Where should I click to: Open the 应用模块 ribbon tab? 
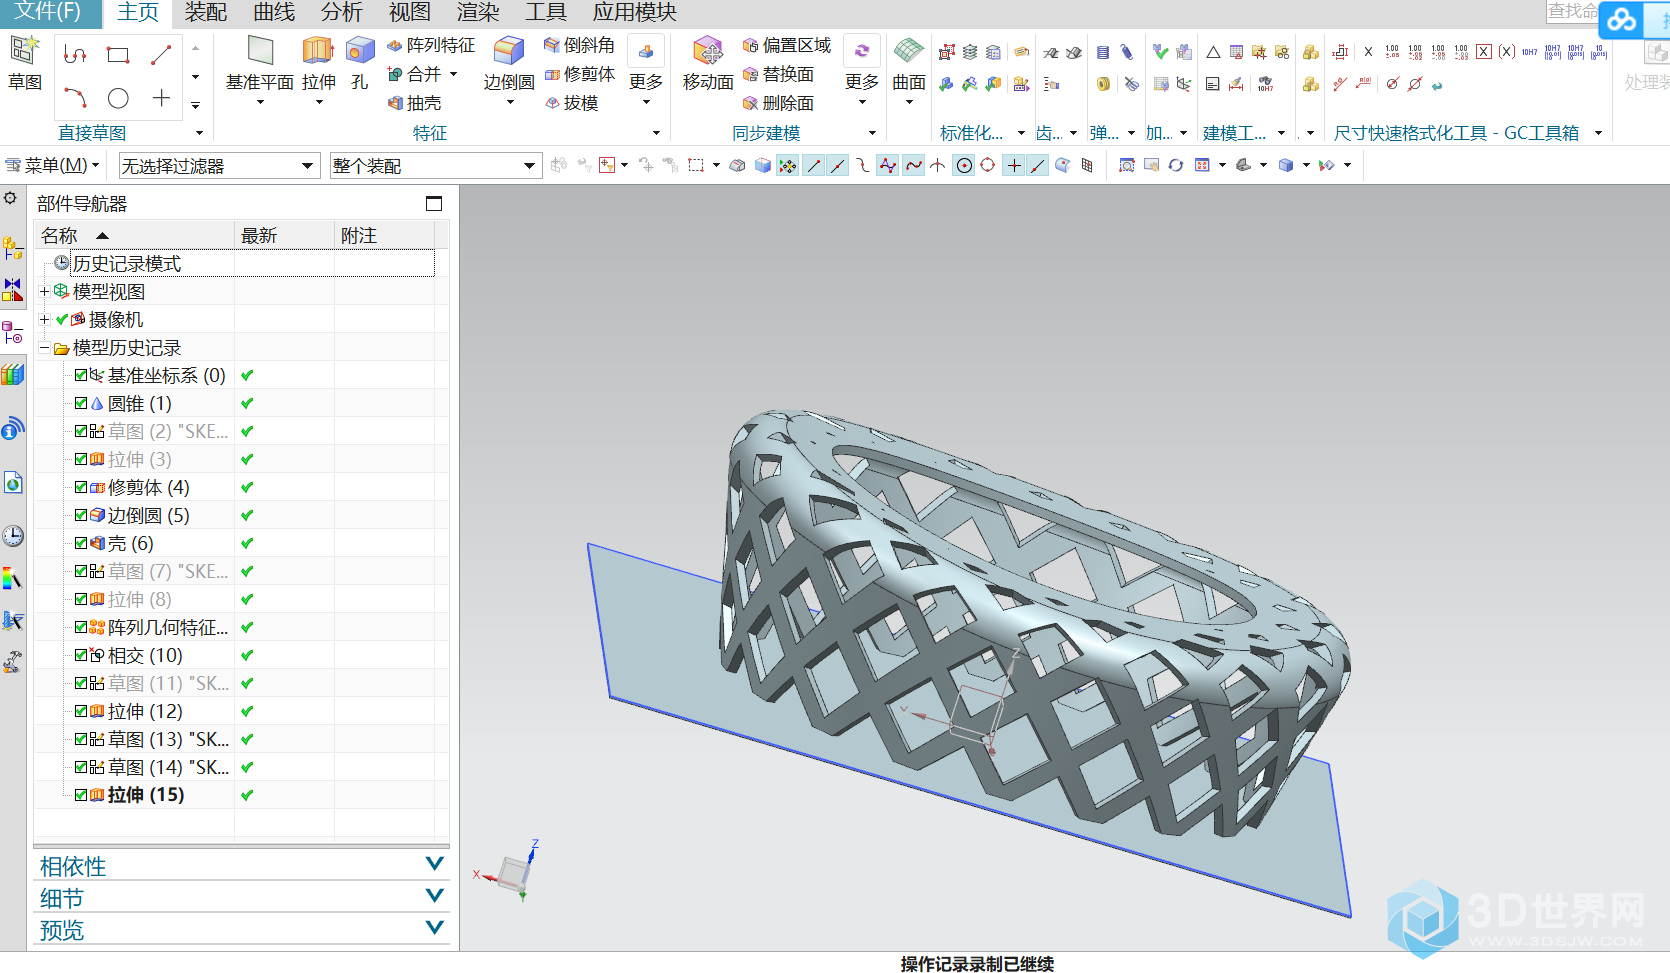coord(635,12)
